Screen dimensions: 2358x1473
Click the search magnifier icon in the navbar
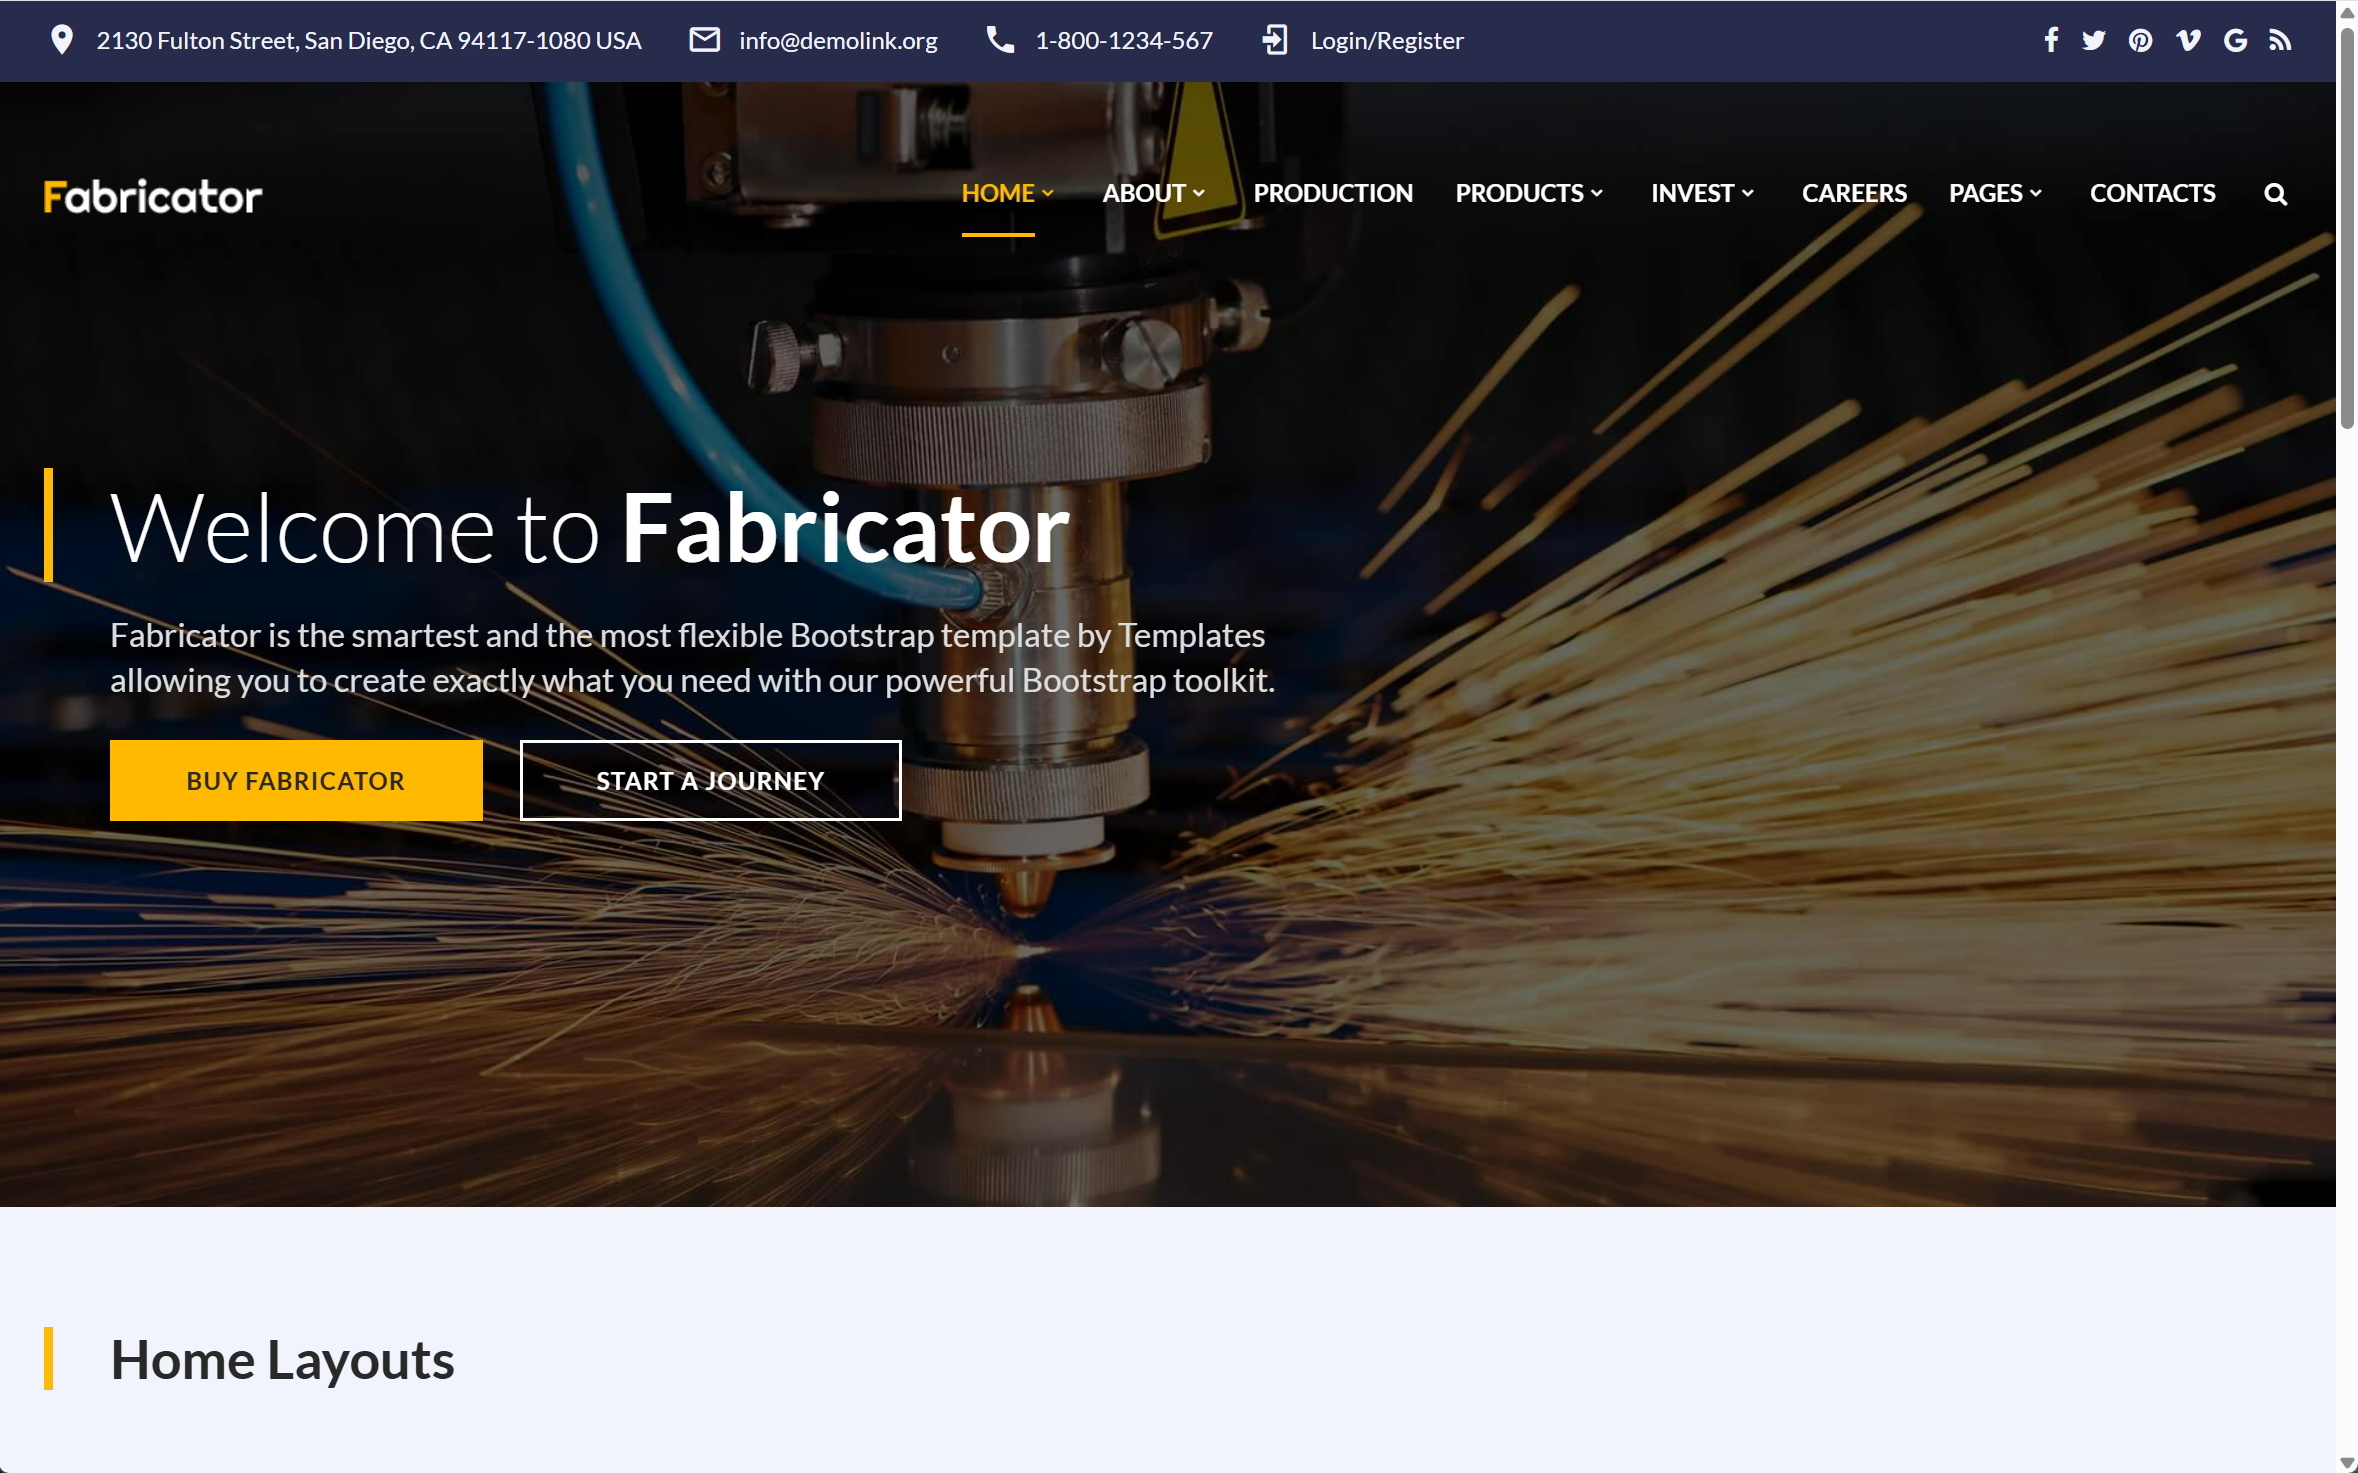pyautogui.click(x=2275, y=194)
